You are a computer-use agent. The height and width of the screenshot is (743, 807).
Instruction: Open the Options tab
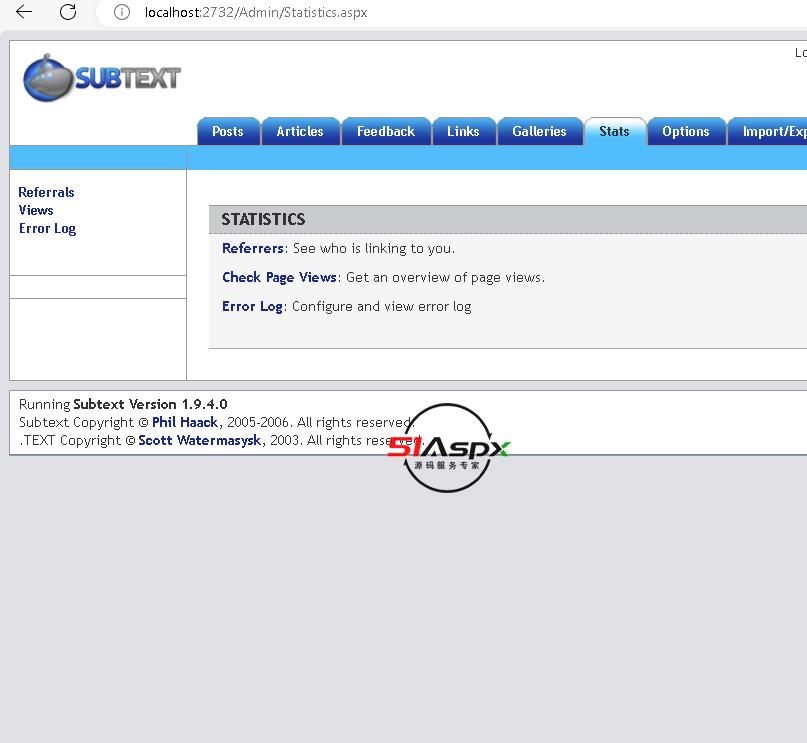tap(686, 131)
